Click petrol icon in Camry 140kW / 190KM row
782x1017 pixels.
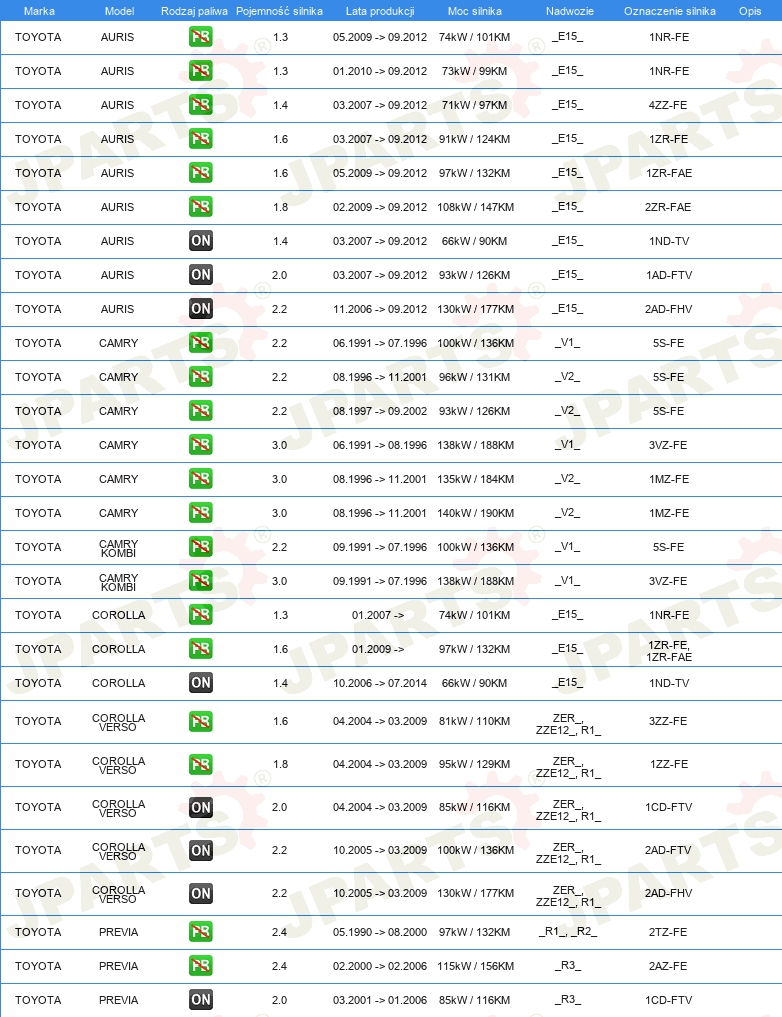200,513
